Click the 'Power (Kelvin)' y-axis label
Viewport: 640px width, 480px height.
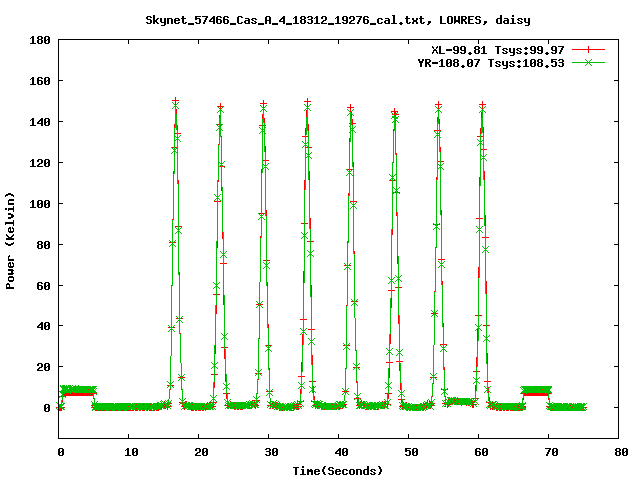[x=10, y=241]
